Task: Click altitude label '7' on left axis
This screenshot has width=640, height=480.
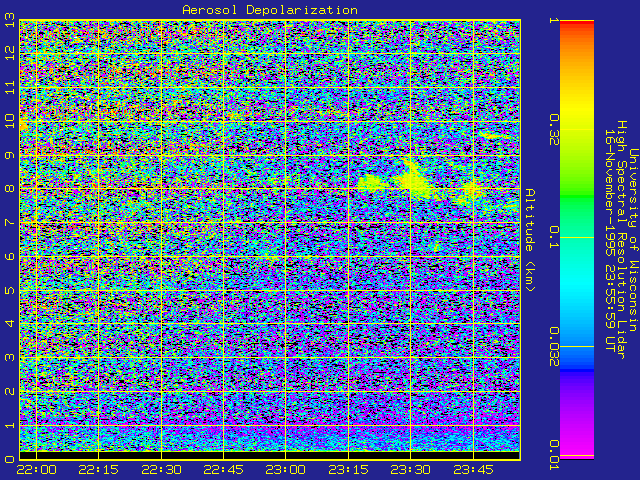Action: pos(10,223)
